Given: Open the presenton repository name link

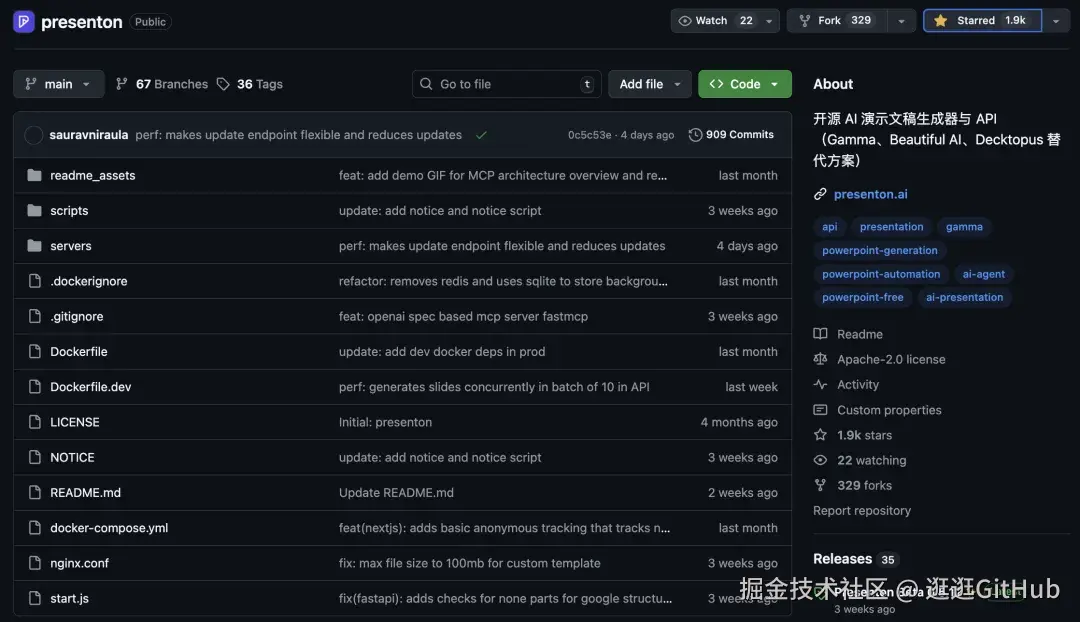Looking at the screenshot, I should click(x=81, y=21).
